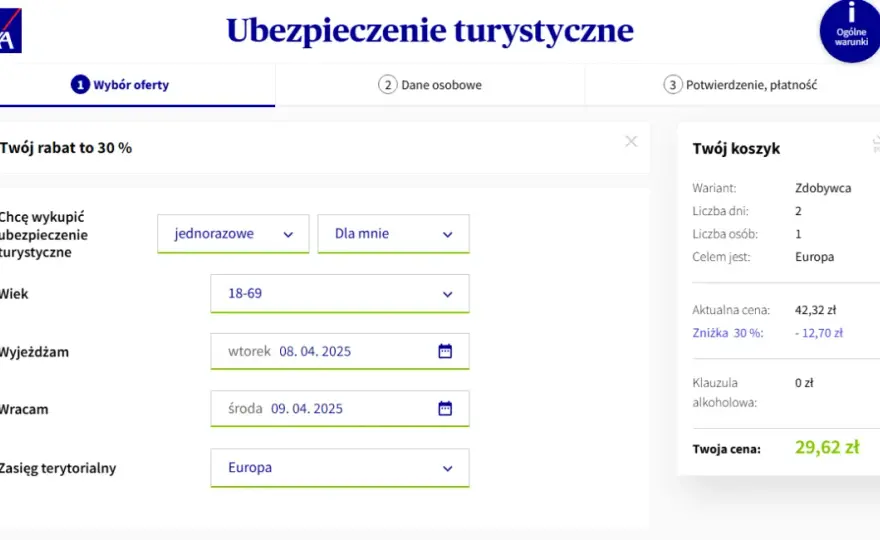
Task: Open calendar icon in Wracam field
Action: [x=445, y=408]
